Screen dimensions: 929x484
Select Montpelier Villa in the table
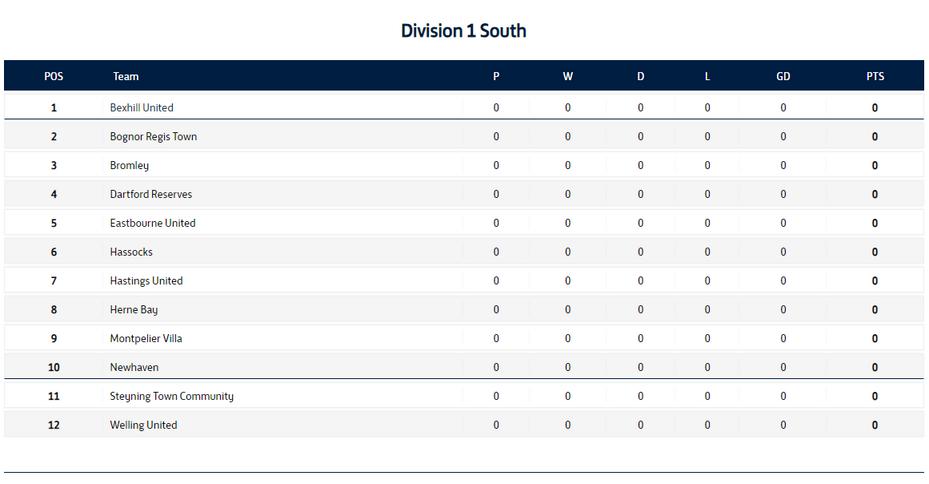146,339
